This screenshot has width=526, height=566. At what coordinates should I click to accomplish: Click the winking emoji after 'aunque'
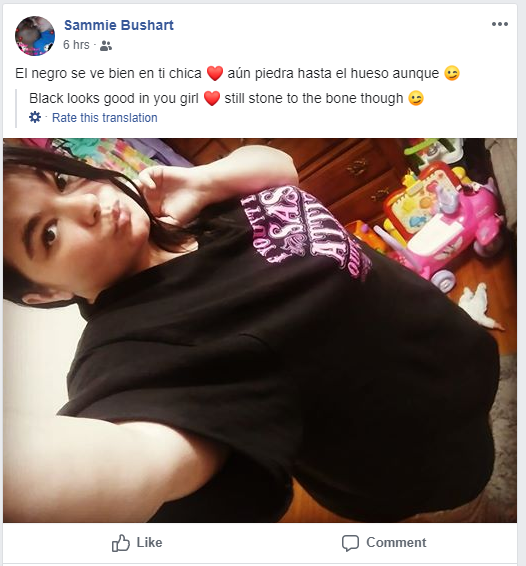click(452, 73)
